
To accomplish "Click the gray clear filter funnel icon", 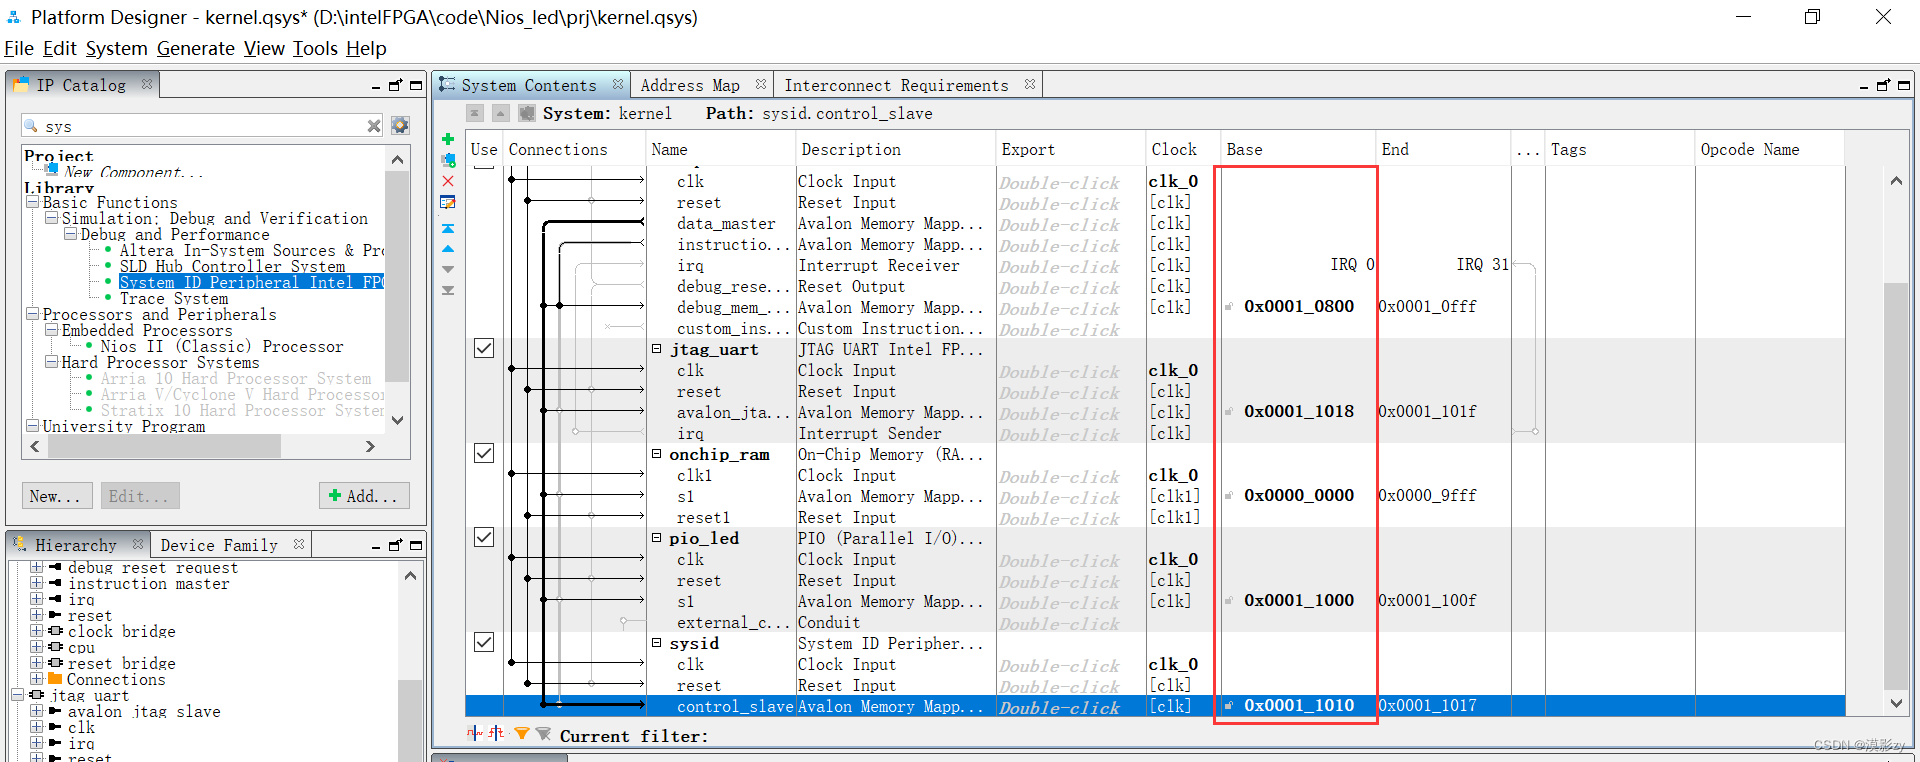I will (x=543, y=734).
